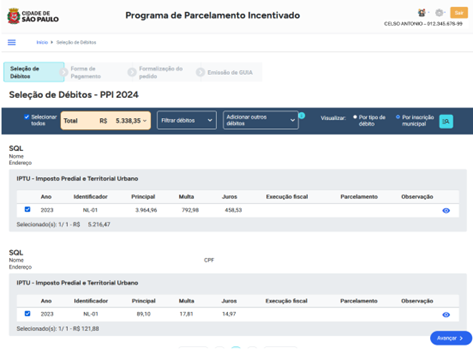
Task: Click the Avançar button
Action: pyautogui.click(x=451, y=338)
